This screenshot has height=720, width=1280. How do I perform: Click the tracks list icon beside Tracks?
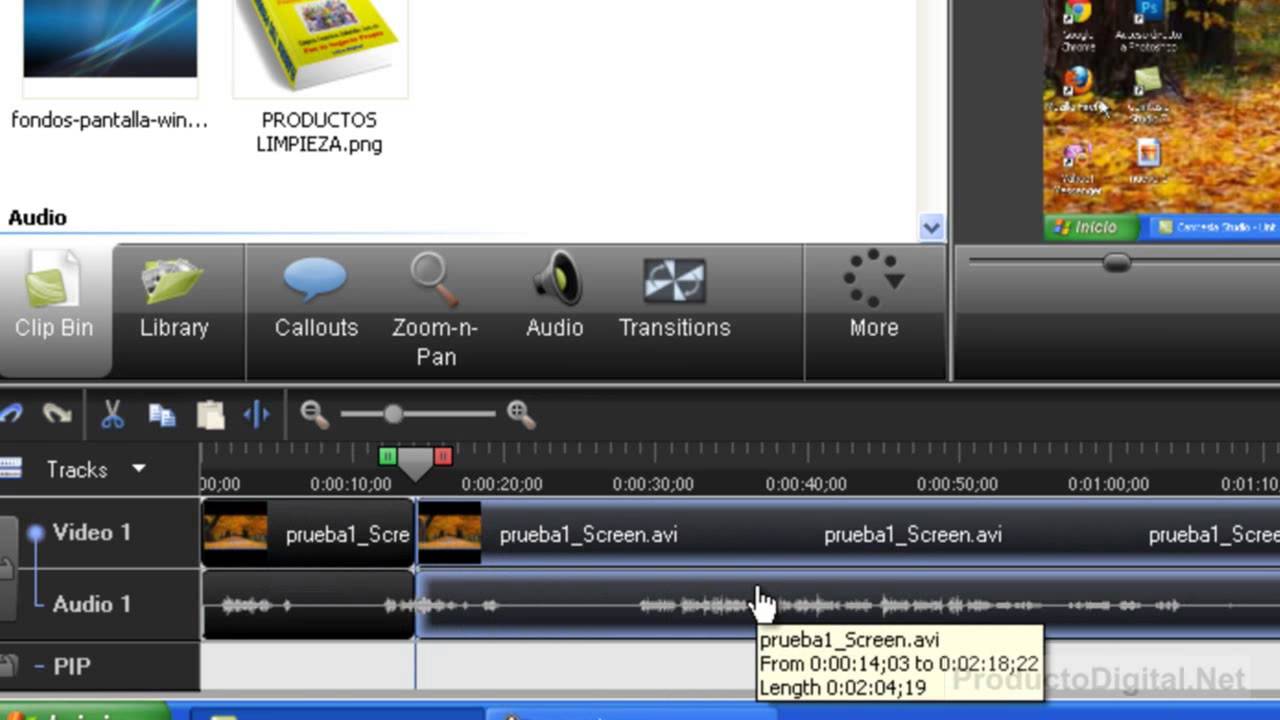[11, 468]
